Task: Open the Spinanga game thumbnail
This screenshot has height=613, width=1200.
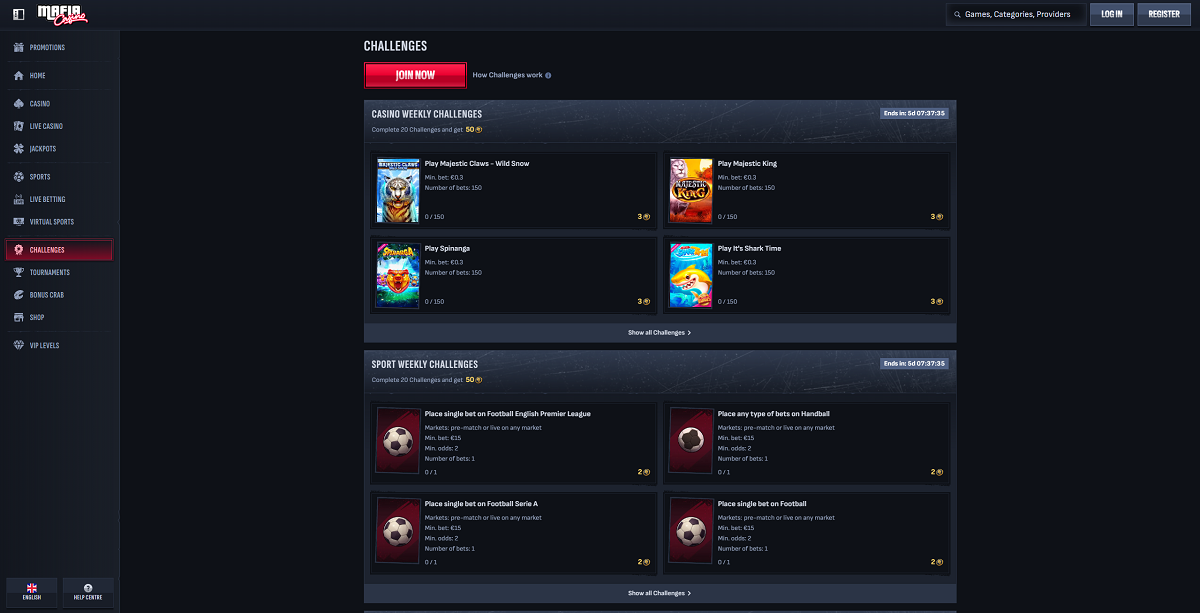Action: click(x=398, y=275)
